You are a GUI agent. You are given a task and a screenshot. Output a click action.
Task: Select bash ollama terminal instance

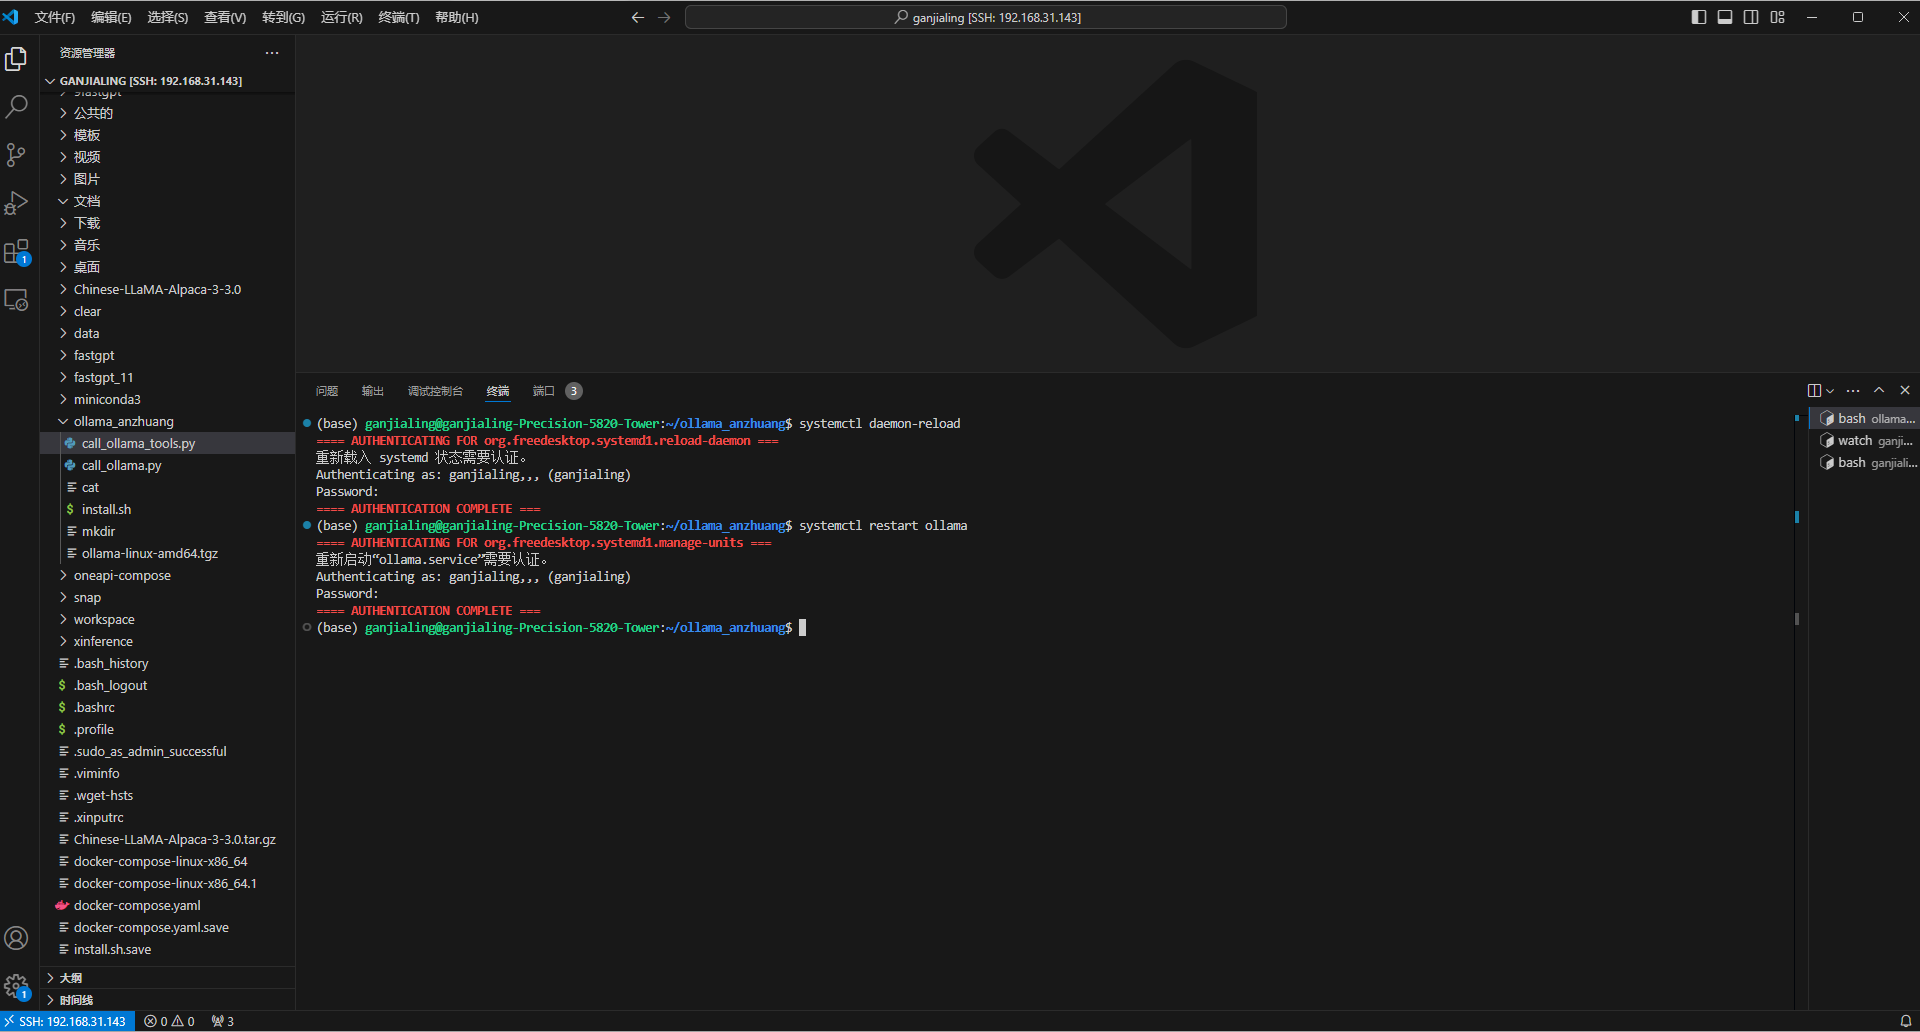1866,419
